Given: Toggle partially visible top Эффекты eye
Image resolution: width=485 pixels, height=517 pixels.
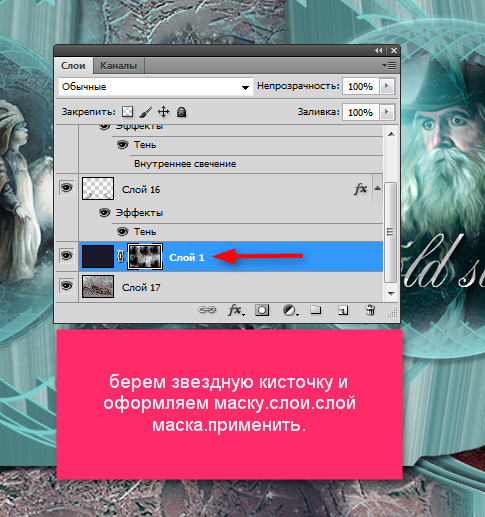Looking at the screenshot, I should 104,127.
